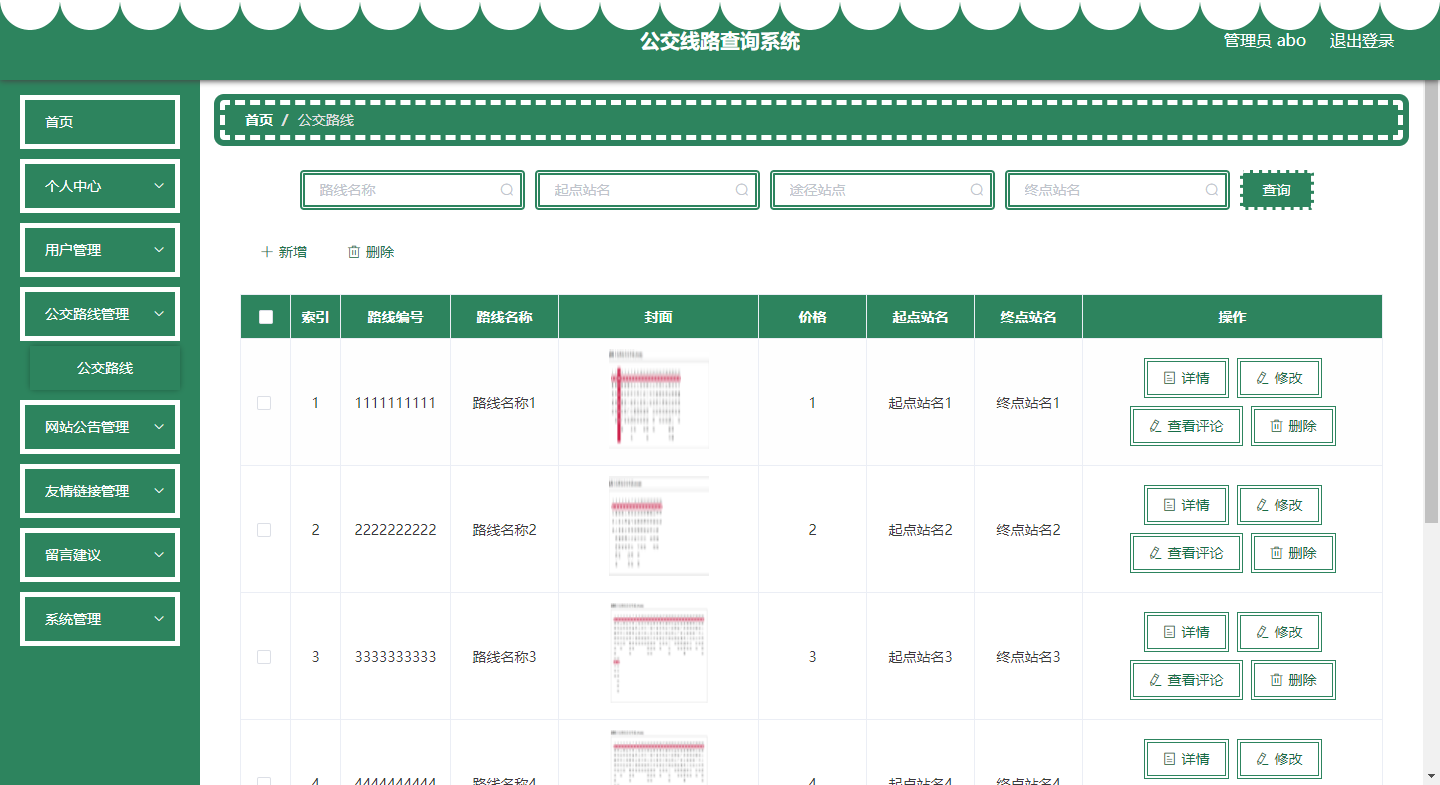Click 删除 button in 路线名称3 row
The height and width of the screenshot is (785, 1440).
[x=1293, y=680]
